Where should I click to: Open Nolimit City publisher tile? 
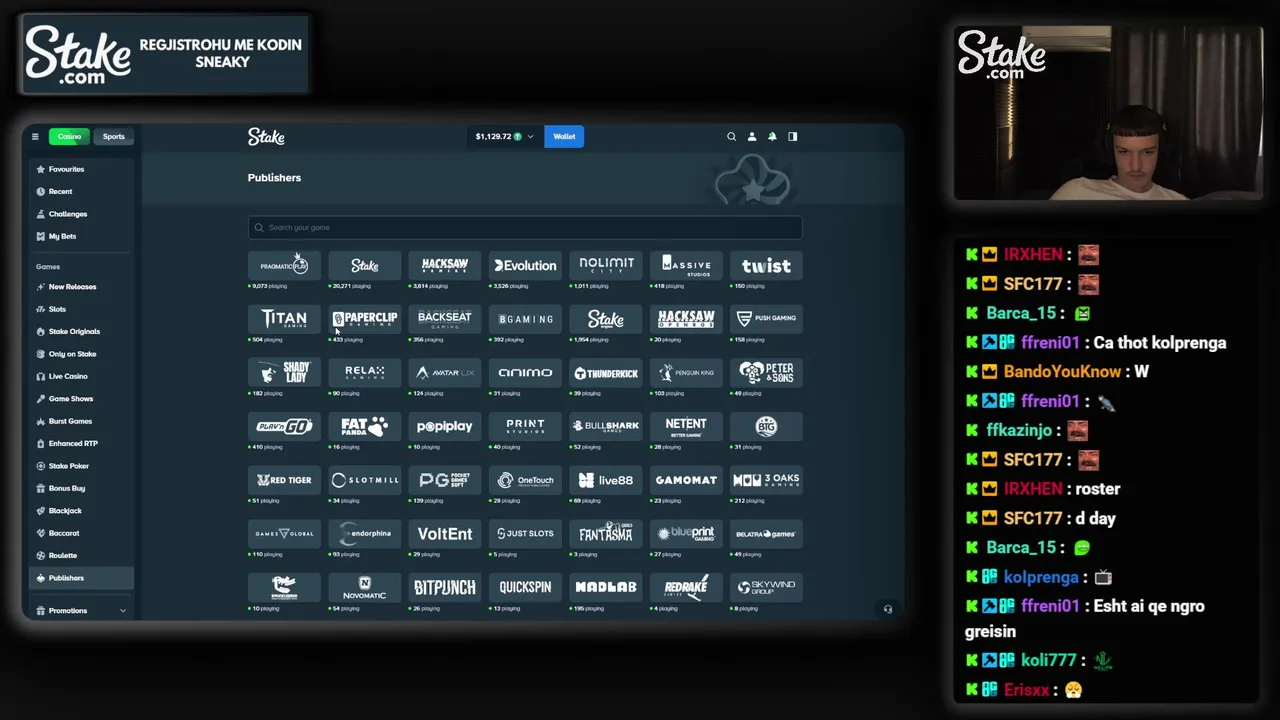tap(606, 266)
